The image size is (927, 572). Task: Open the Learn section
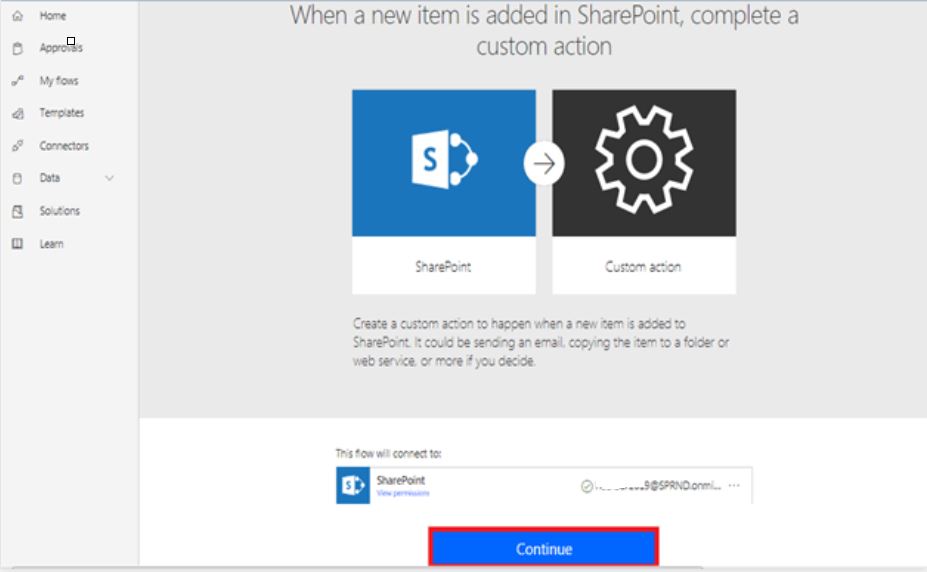click(51, 244)
